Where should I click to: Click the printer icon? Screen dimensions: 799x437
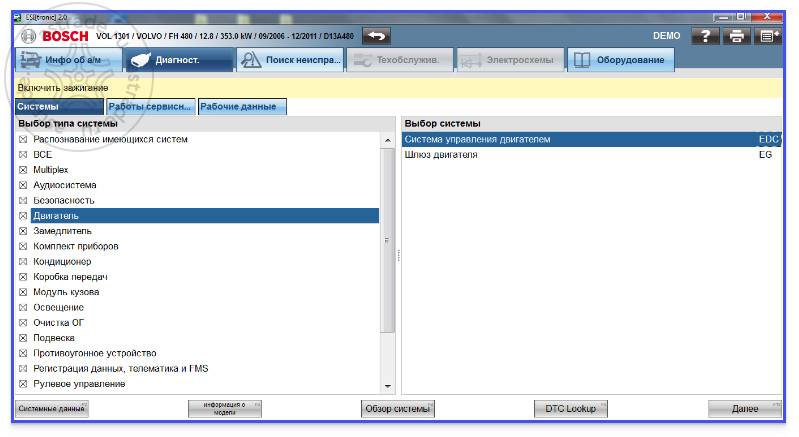coord(736,36)
